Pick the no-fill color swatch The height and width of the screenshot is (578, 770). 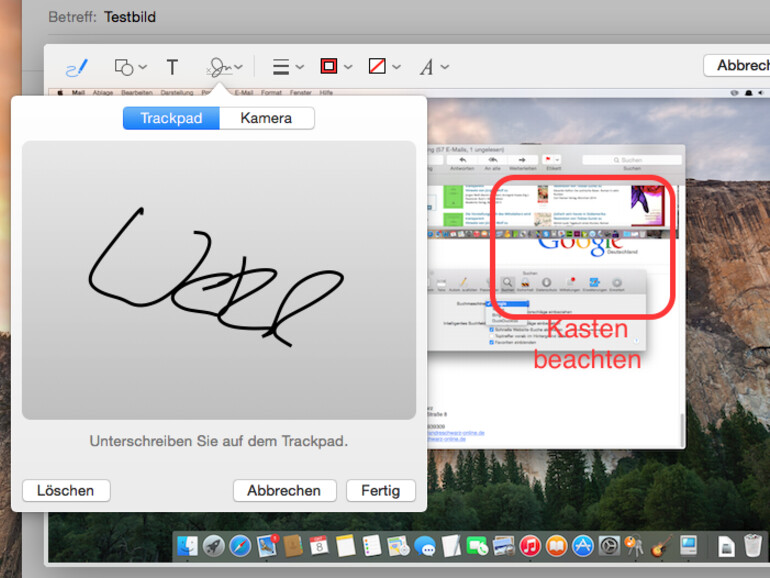[x=377, y=66]
